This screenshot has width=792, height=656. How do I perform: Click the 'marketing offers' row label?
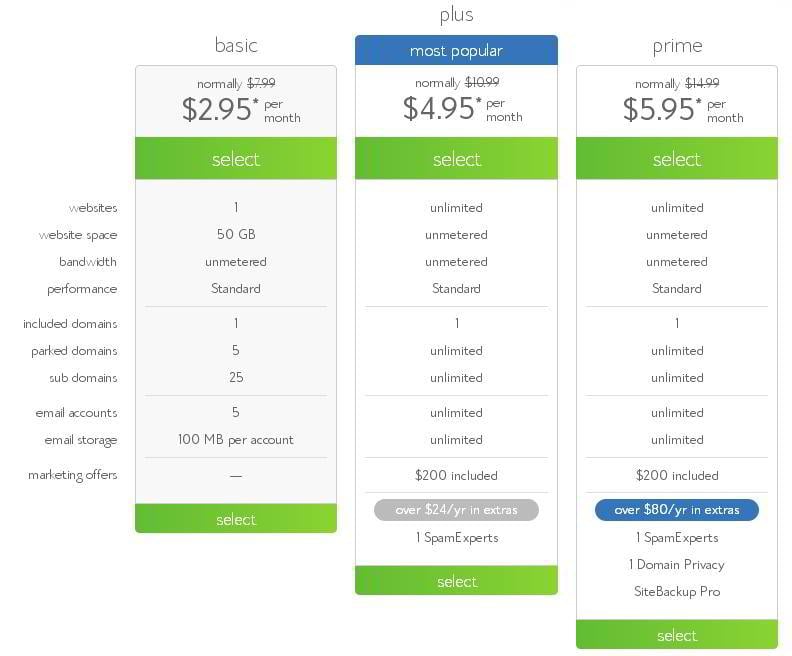click(x=73, y=475)
